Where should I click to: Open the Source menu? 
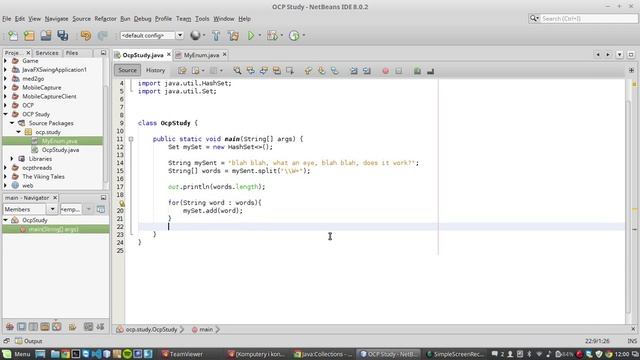pyautogui.click(x=82, y=19)
